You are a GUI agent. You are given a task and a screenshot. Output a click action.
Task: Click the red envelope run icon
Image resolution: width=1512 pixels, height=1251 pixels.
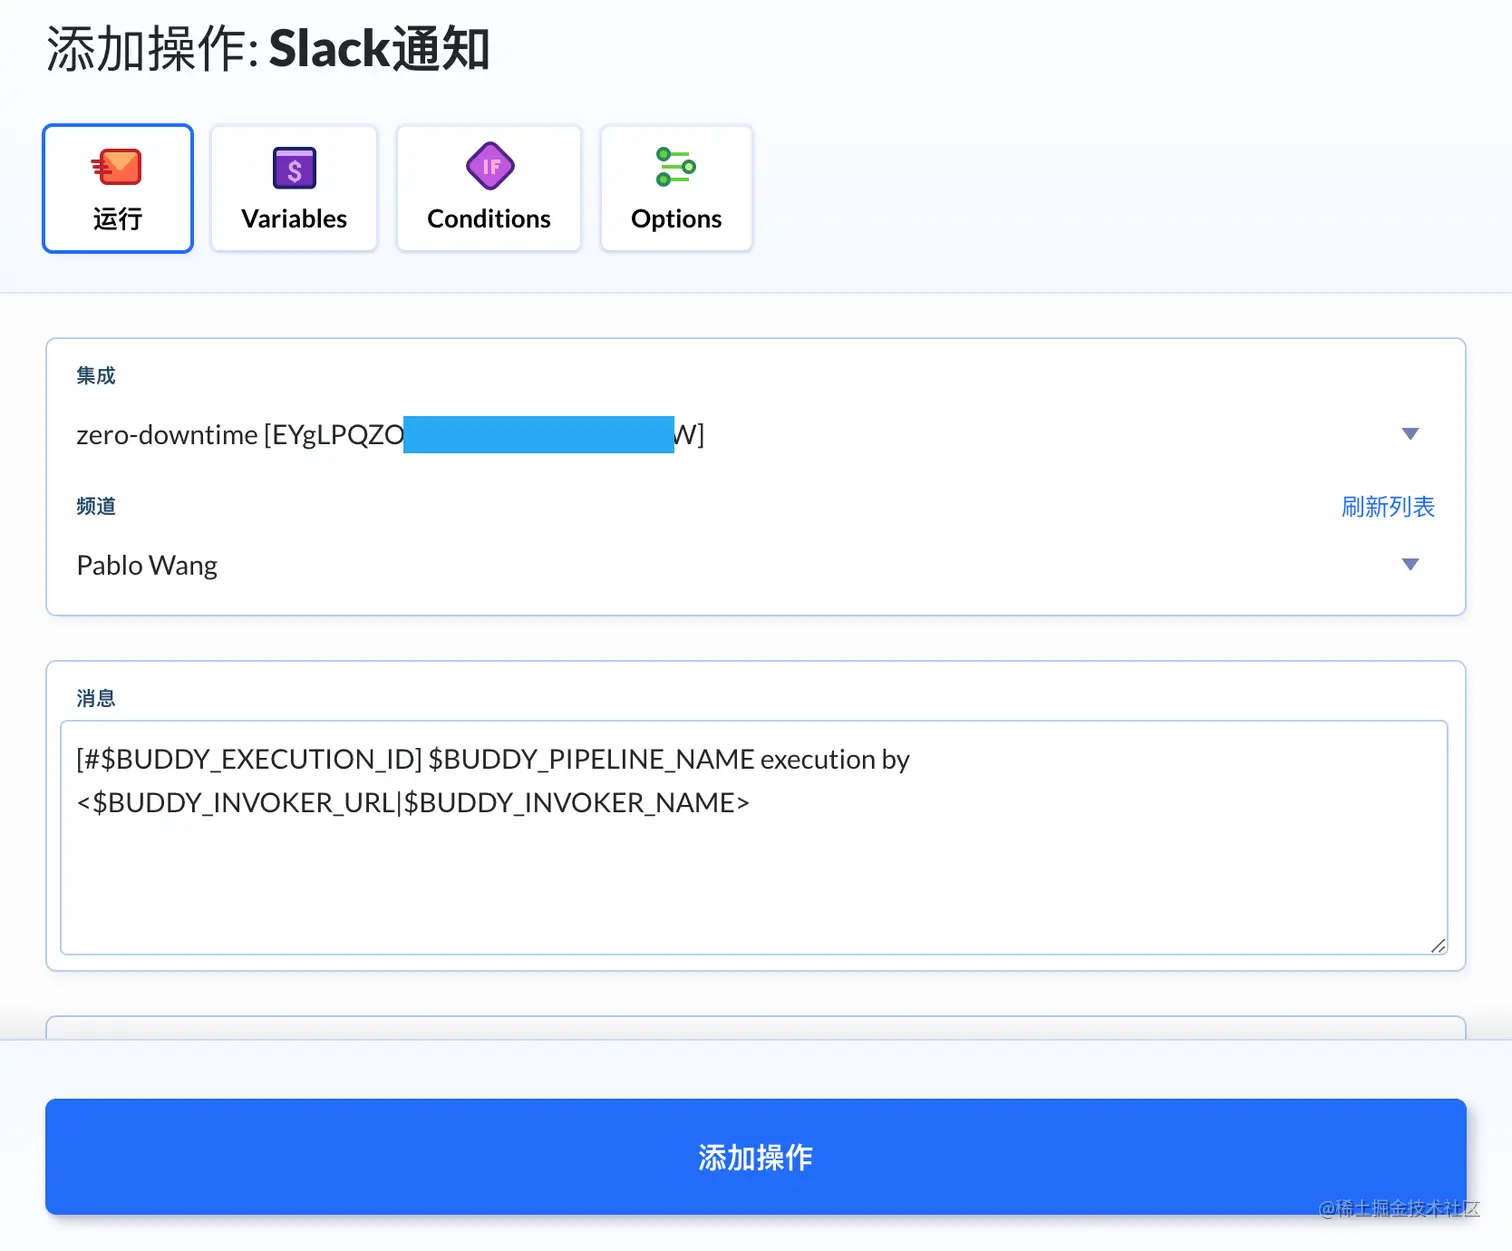click(x=117, y=167)
